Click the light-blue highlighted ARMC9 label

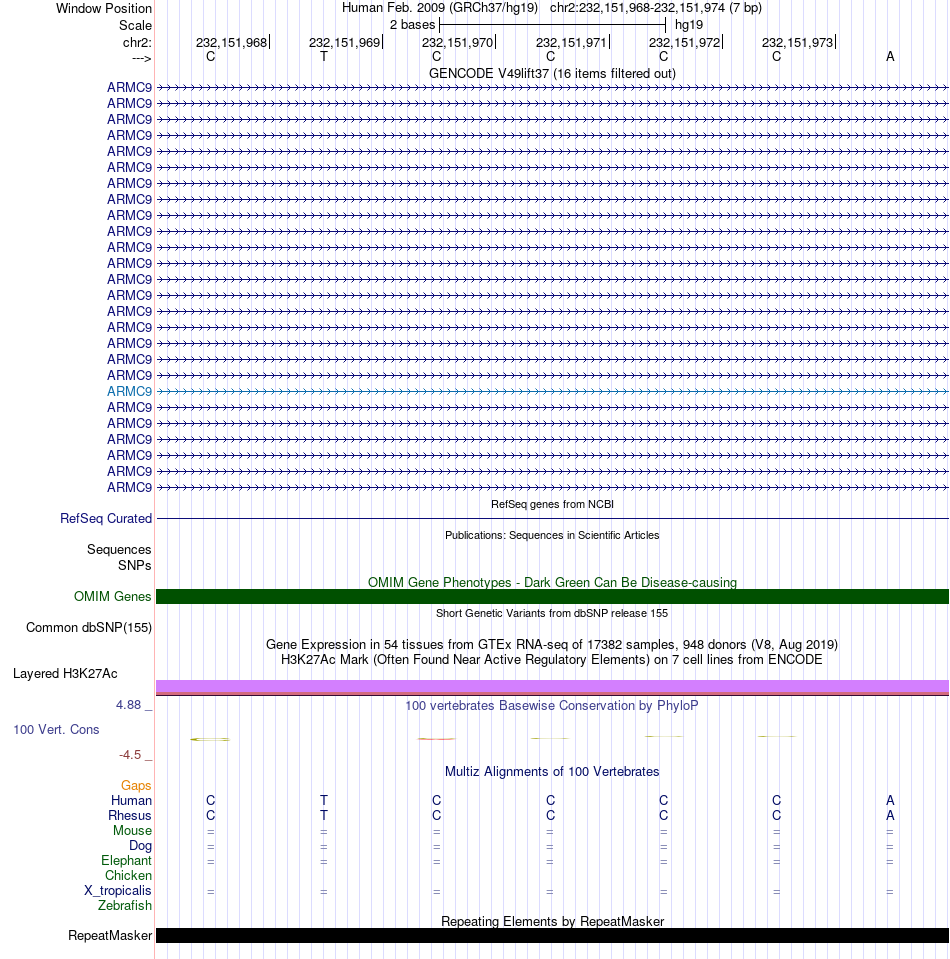(129, 391)
